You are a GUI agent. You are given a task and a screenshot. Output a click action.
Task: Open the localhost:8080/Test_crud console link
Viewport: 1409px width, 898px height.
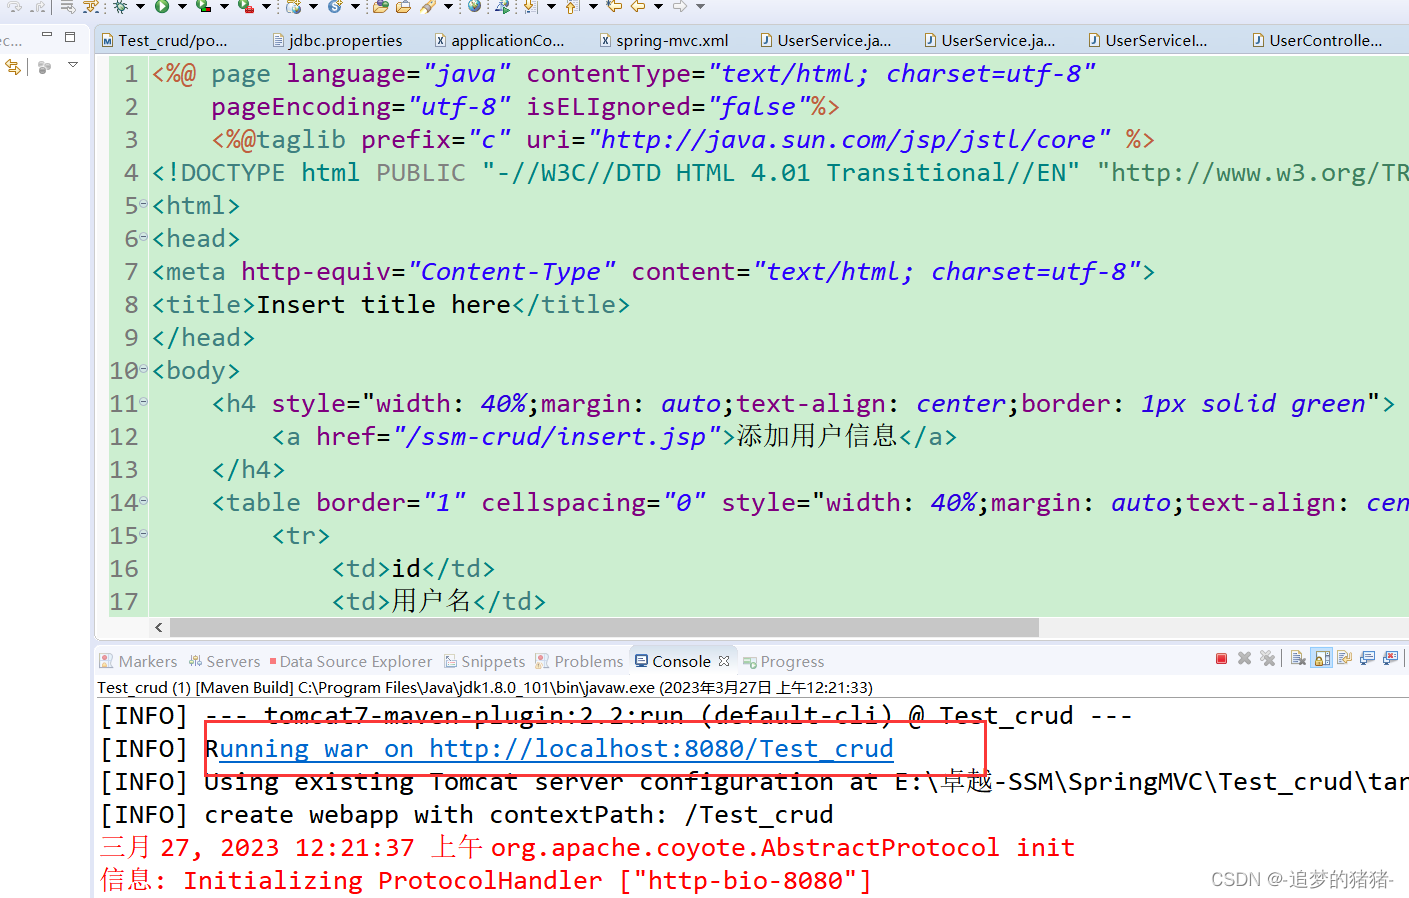pos(661,748)
